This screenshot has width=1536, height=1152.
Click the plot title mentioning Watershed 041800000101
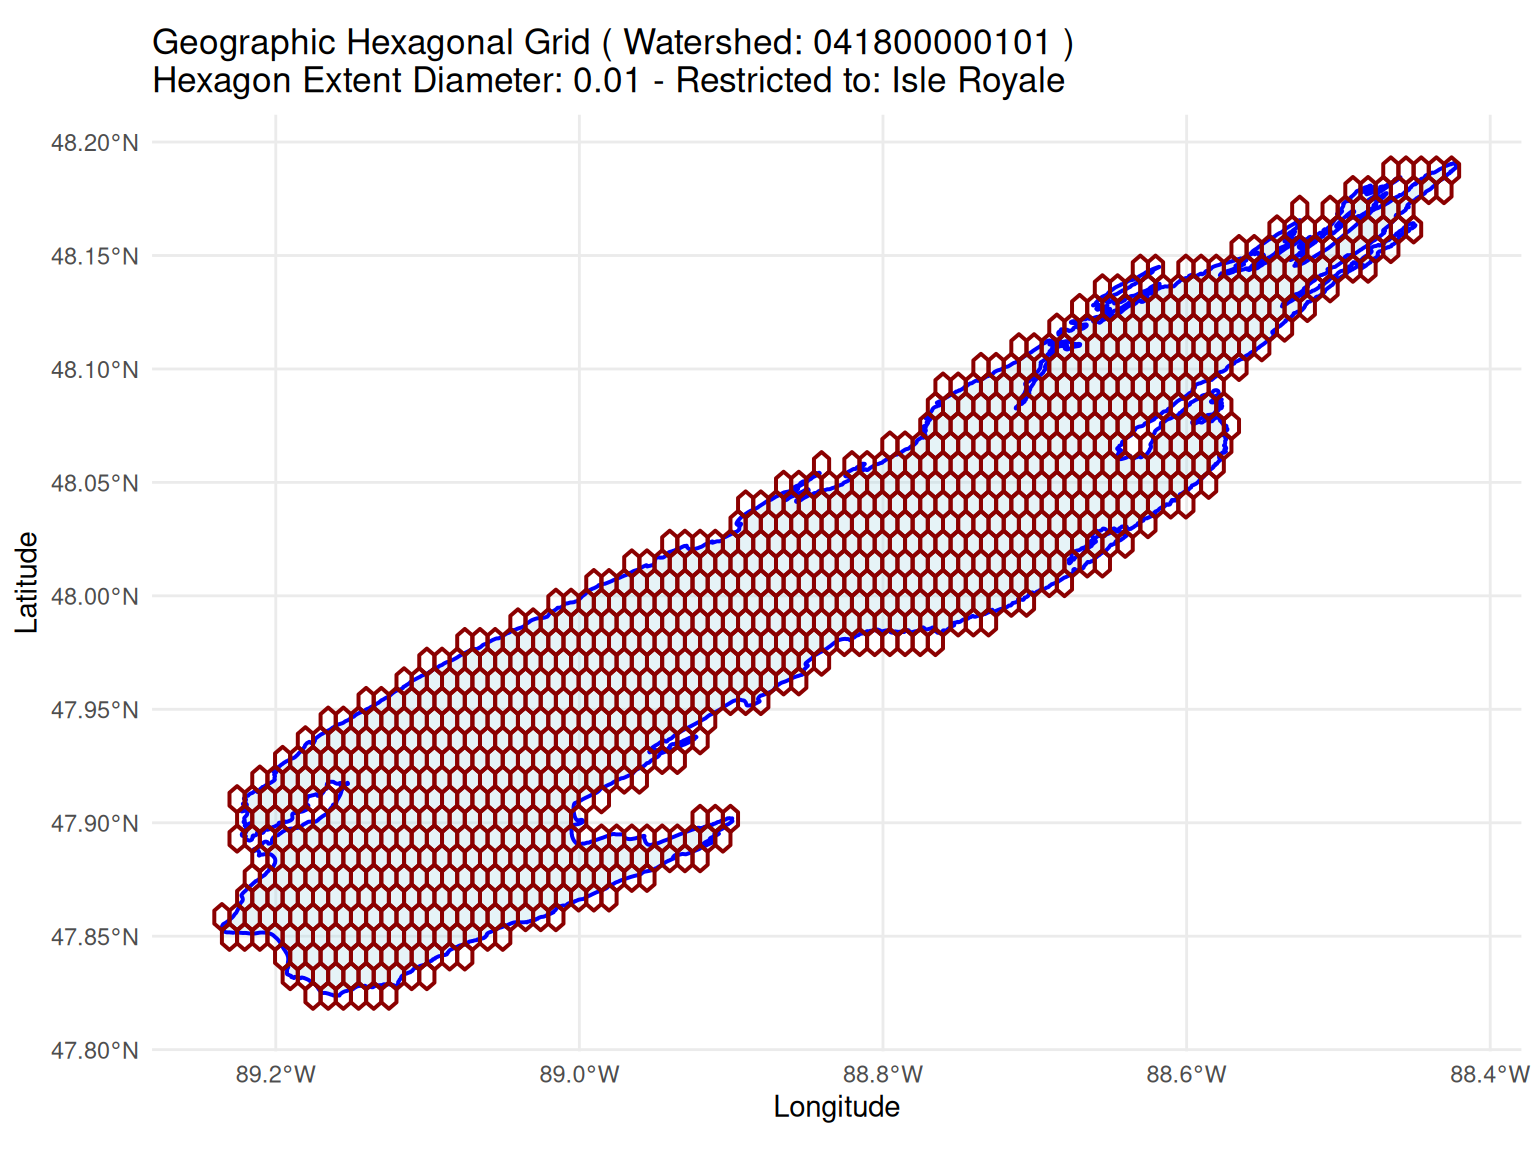click(613, 43)
